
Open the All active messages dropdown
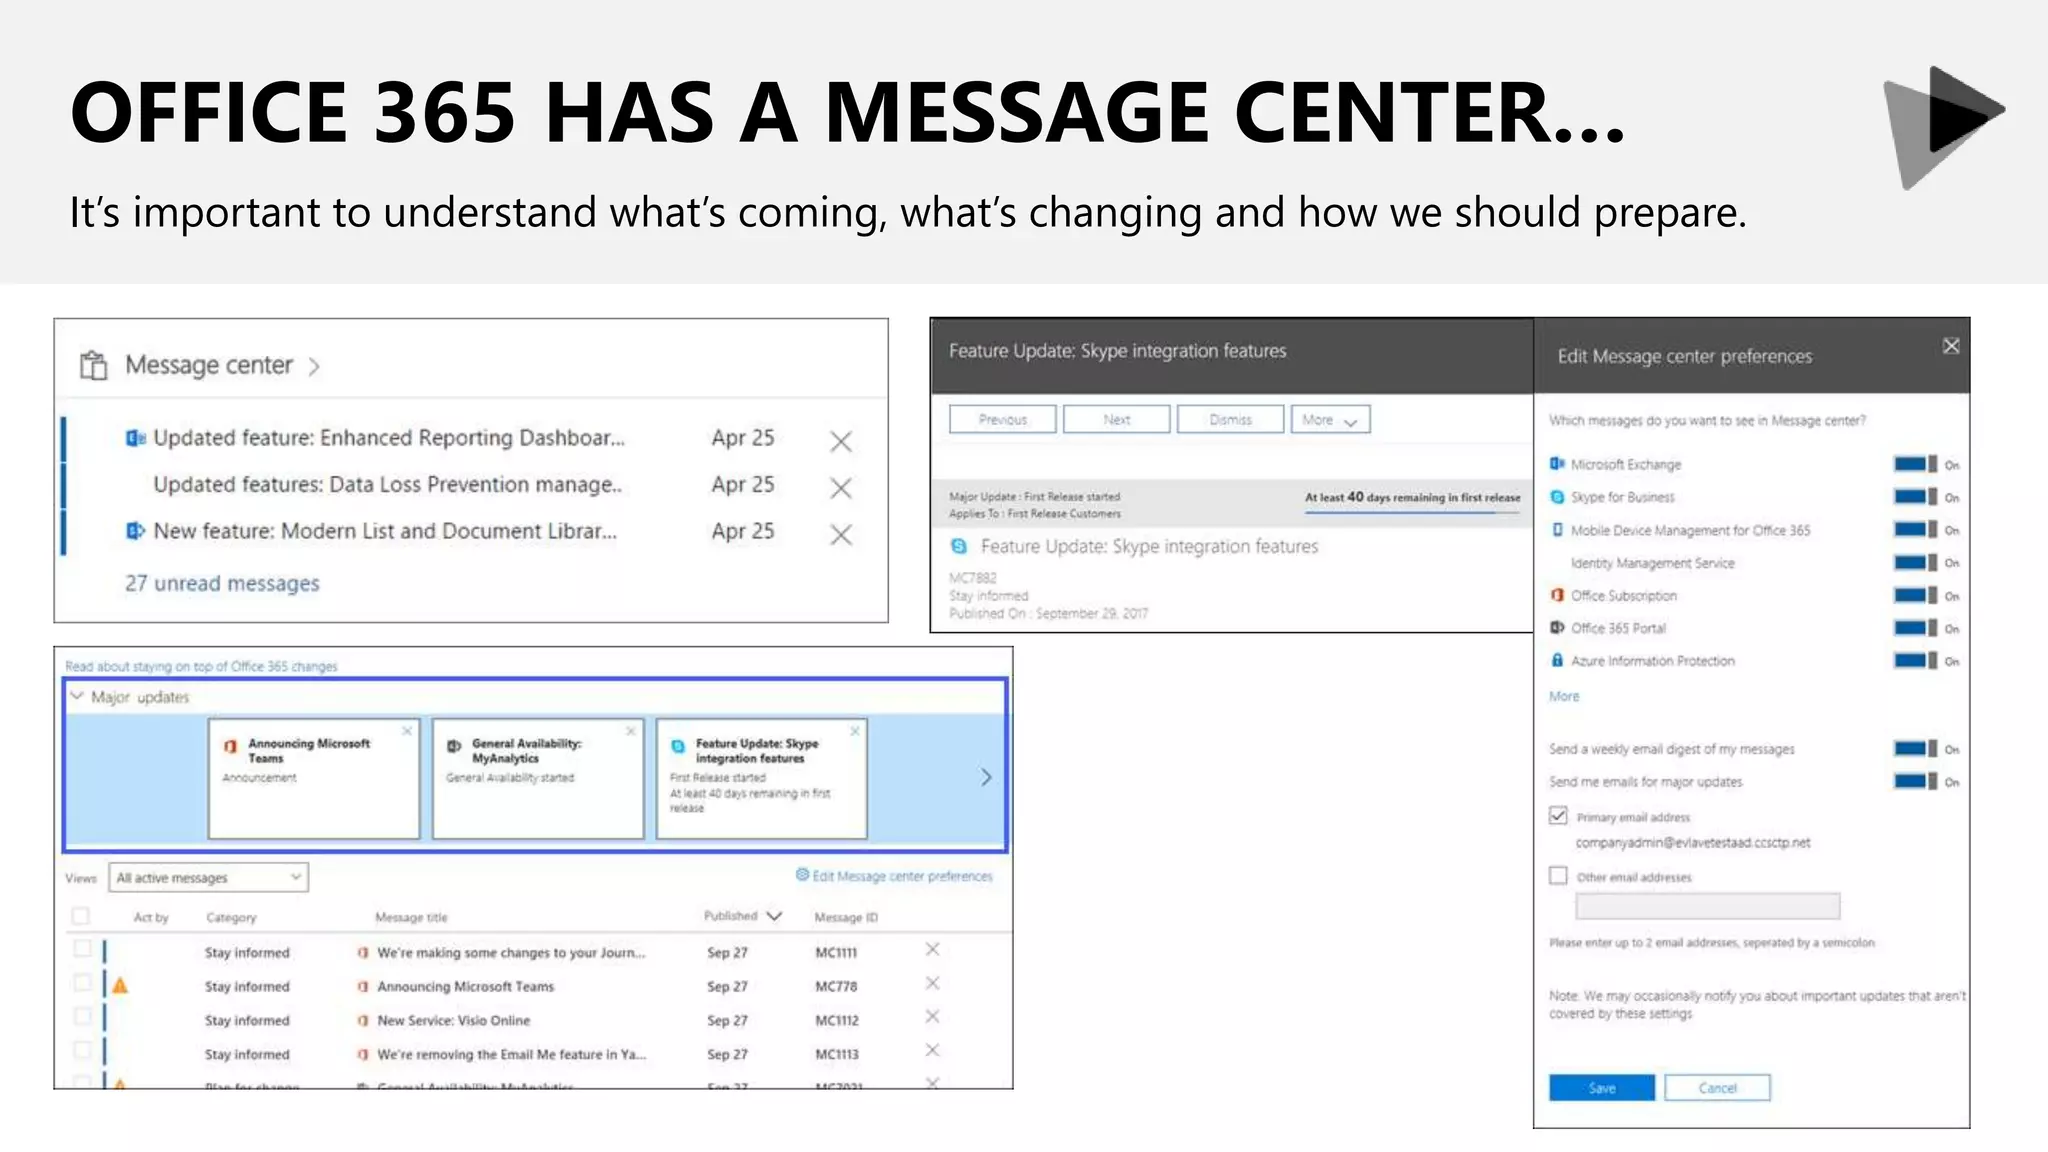[x=208, y=877]
